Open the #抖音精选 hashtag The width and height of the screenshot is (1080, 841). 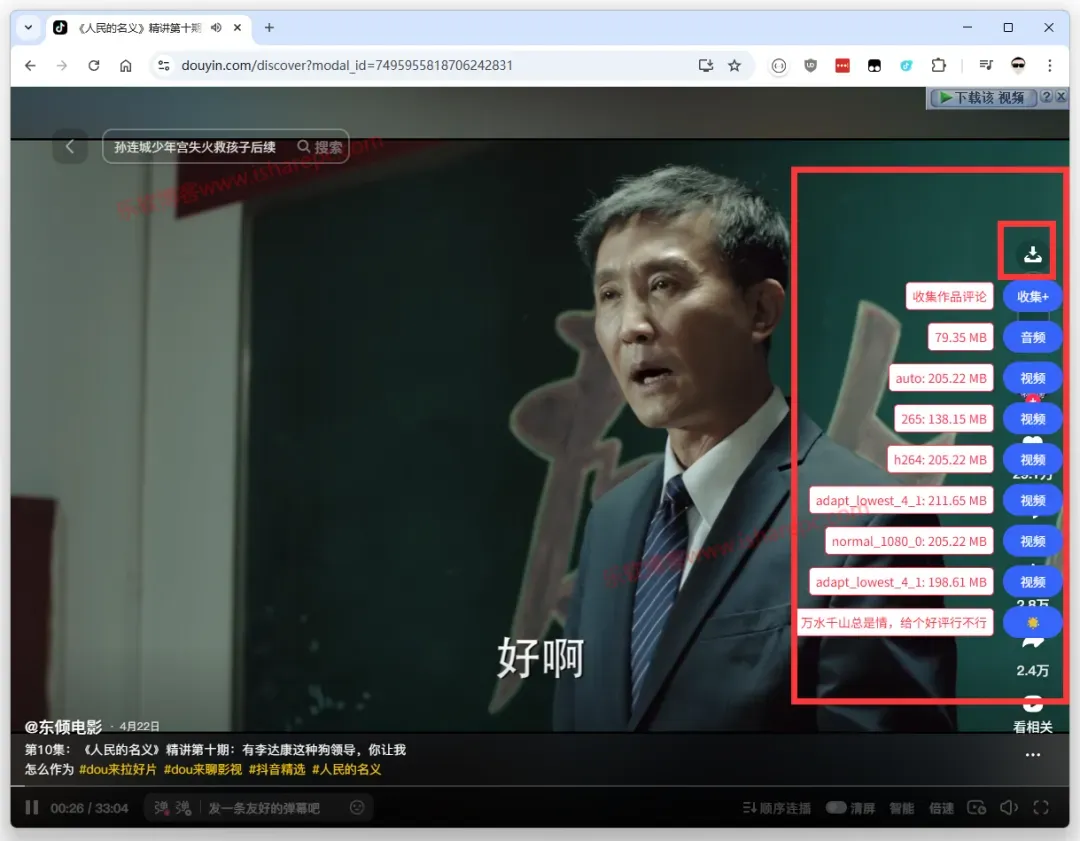point(276,769)
